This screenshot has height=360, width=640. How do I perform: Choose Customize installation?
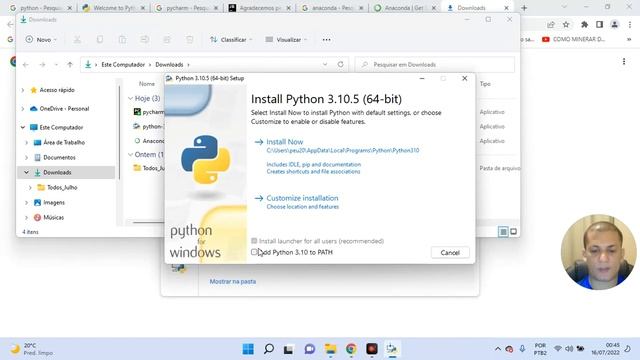pos(302,198)
